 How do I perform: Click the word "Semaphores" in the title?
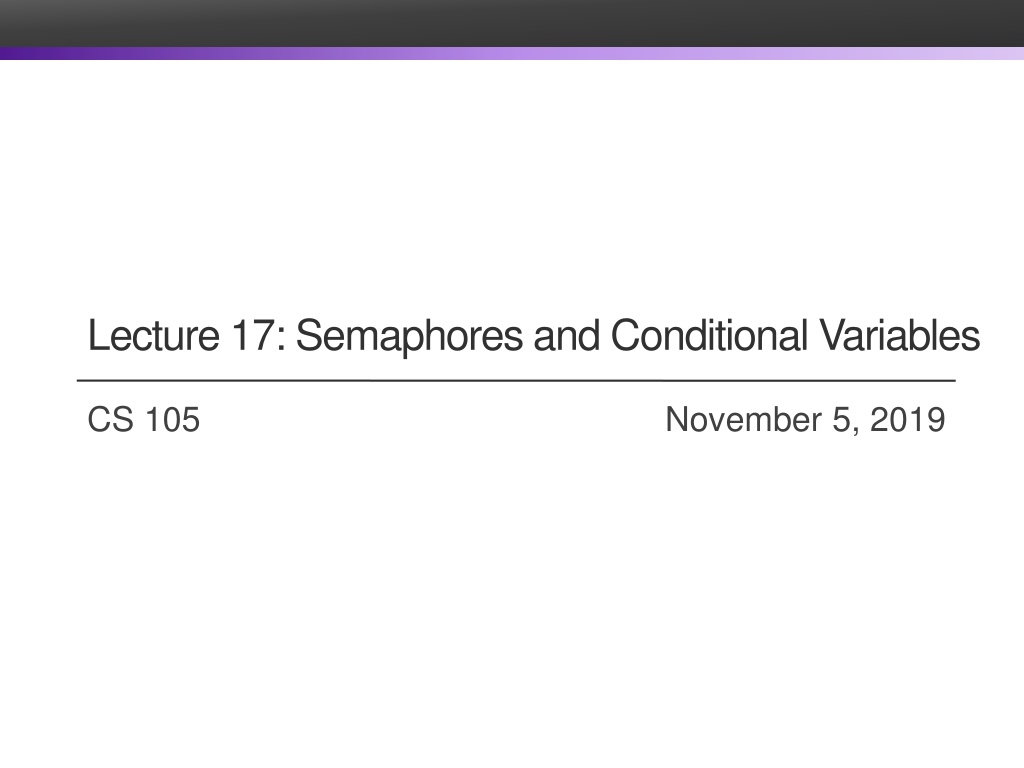click(x=411, y=336)
